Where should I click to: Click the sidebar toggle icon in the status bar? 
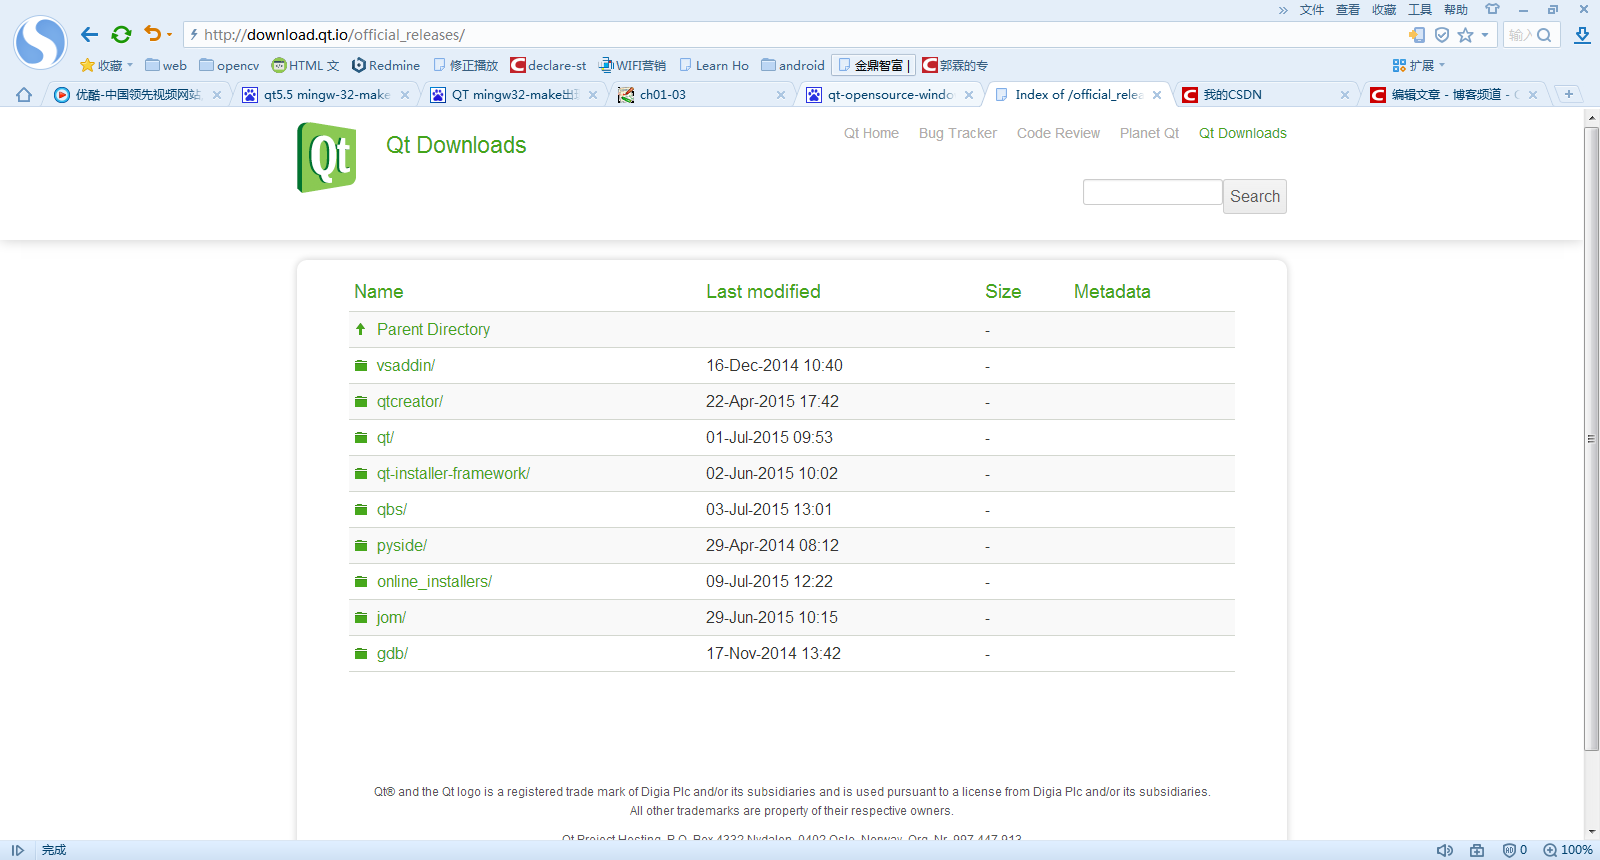point(17,850)
